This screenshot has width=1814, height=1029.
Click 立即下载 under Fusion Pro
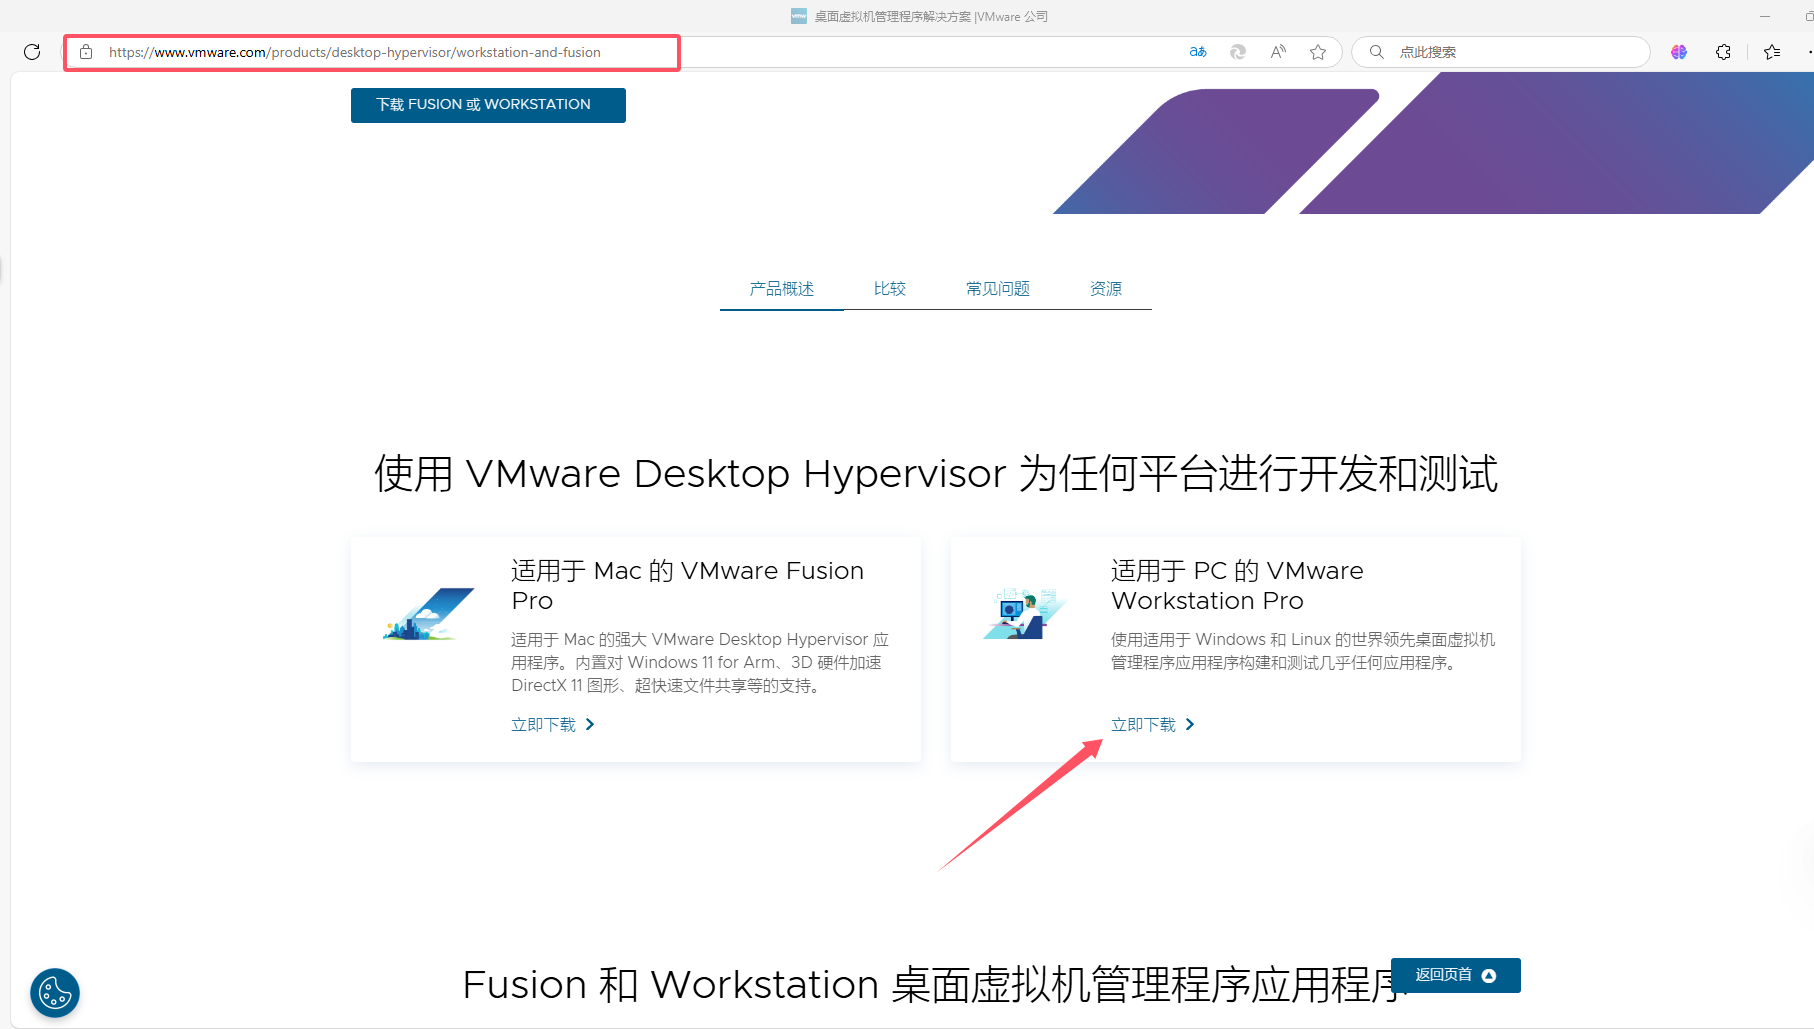point(553,725)
